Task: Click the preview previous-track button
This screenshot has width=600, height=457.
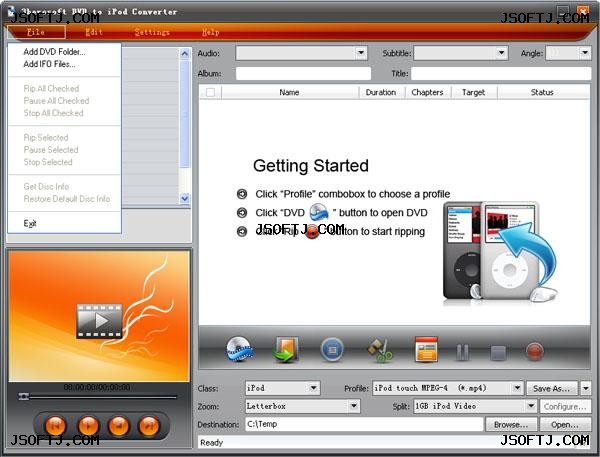Action: [56, 425]
